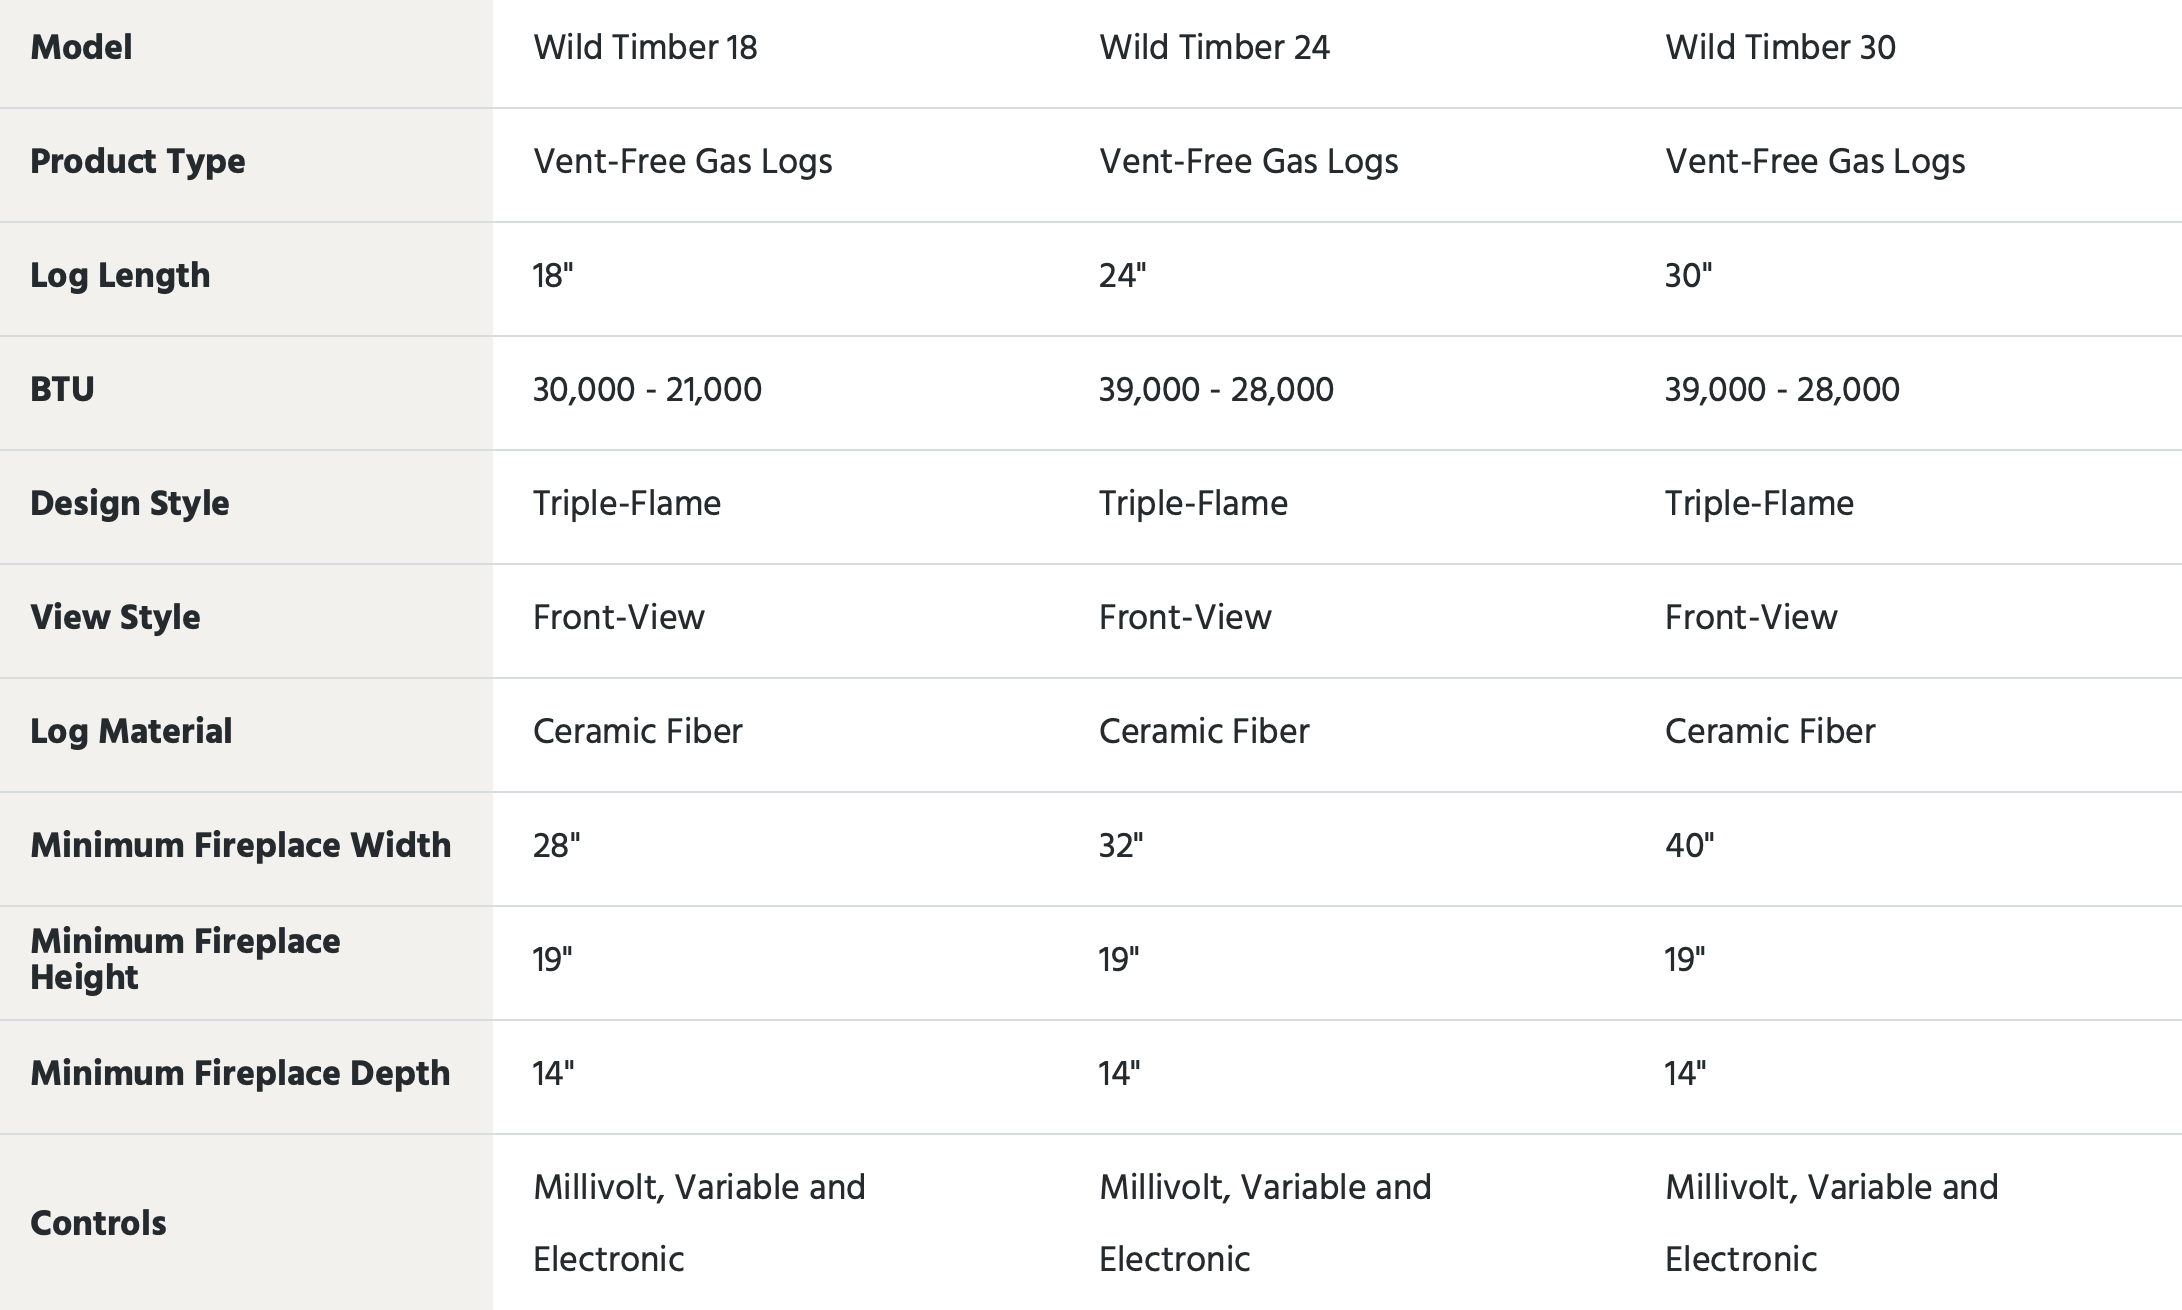
Task: Click the 18" log length value
Action: pyautogui.click(x=553, y=276)
